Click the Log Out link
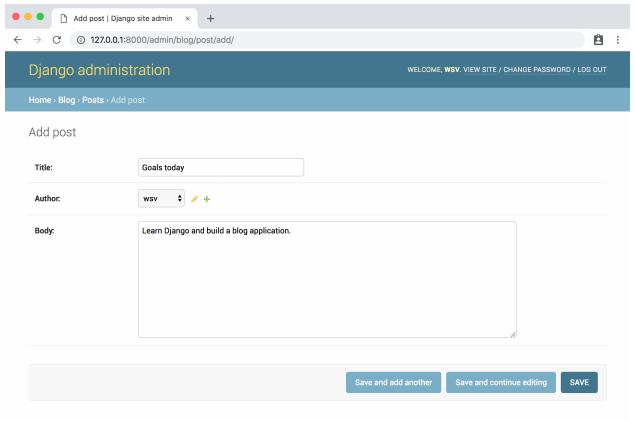Screen dimensions: 635x421 tap(592, 70)
